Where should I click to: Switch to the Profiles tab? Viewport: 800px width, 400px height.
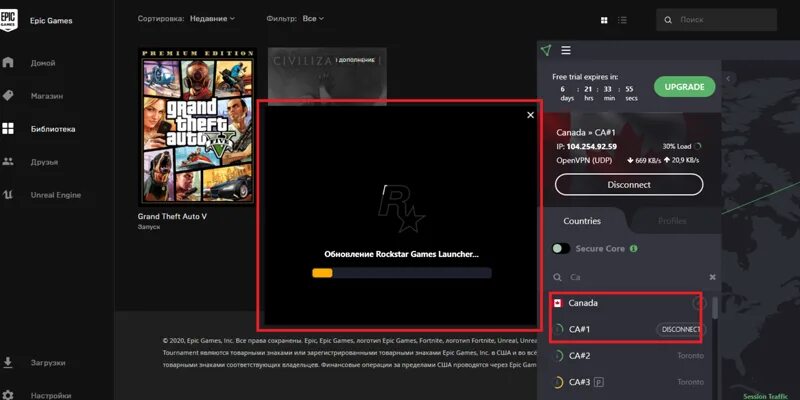(671, 221)
